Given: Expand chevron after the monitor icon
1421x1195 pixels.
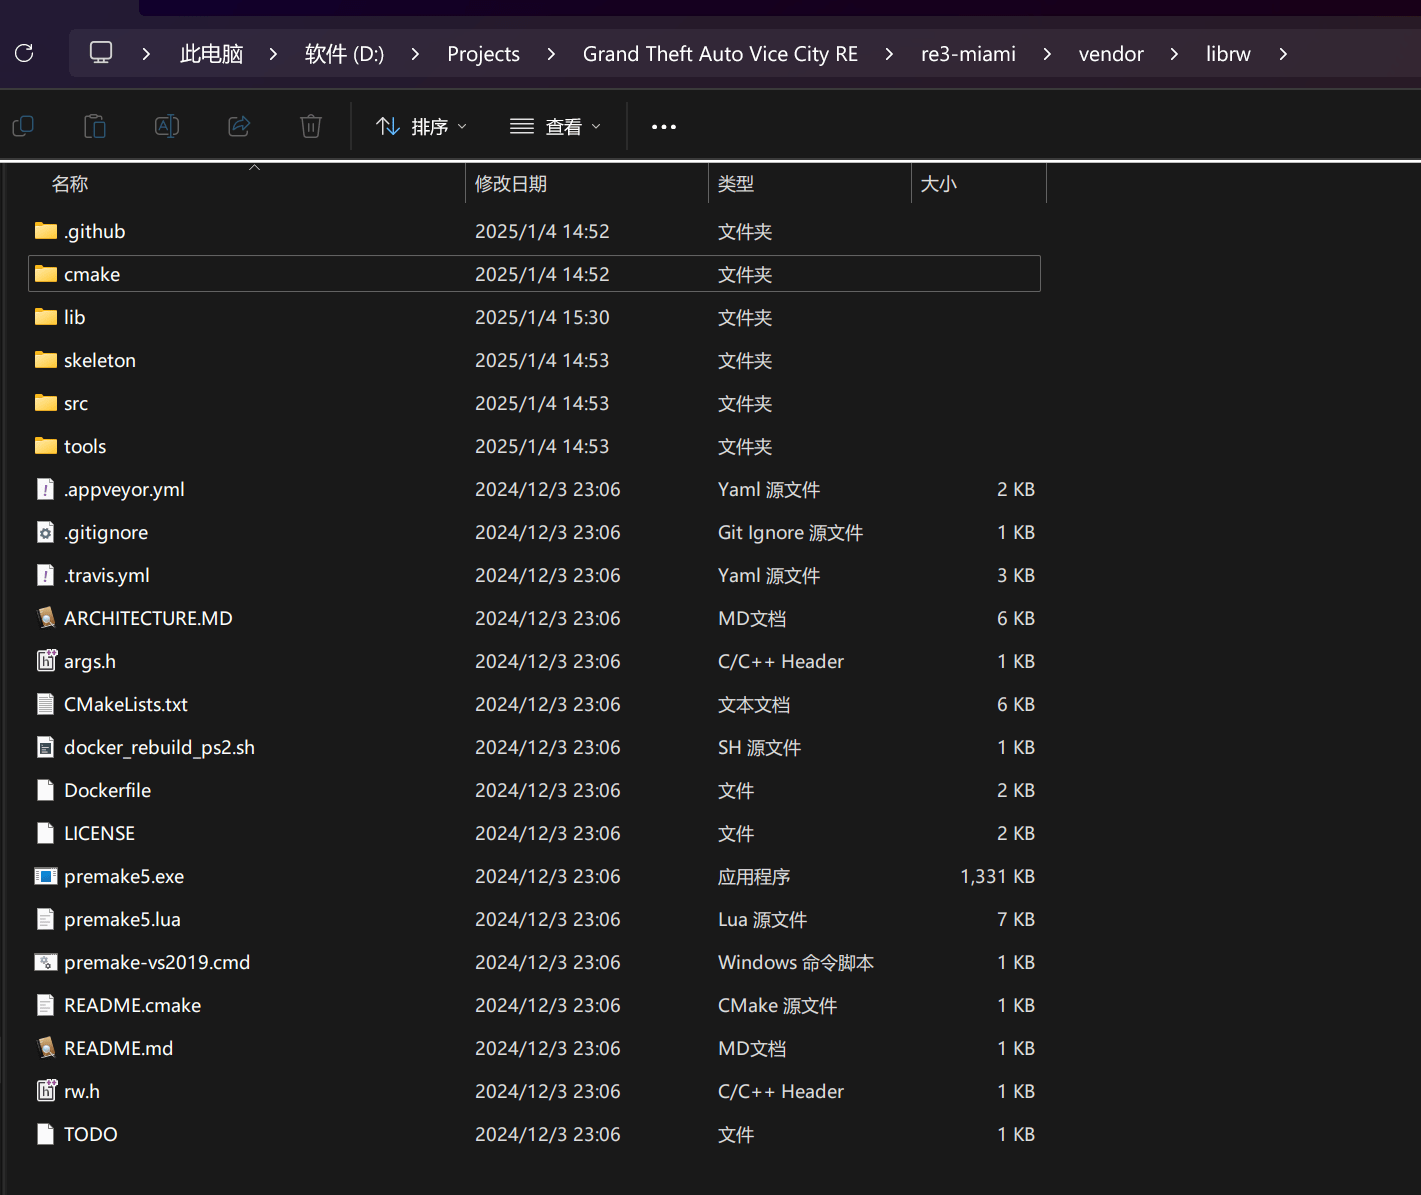Looking at the screenshot, I should coord(146,54).
